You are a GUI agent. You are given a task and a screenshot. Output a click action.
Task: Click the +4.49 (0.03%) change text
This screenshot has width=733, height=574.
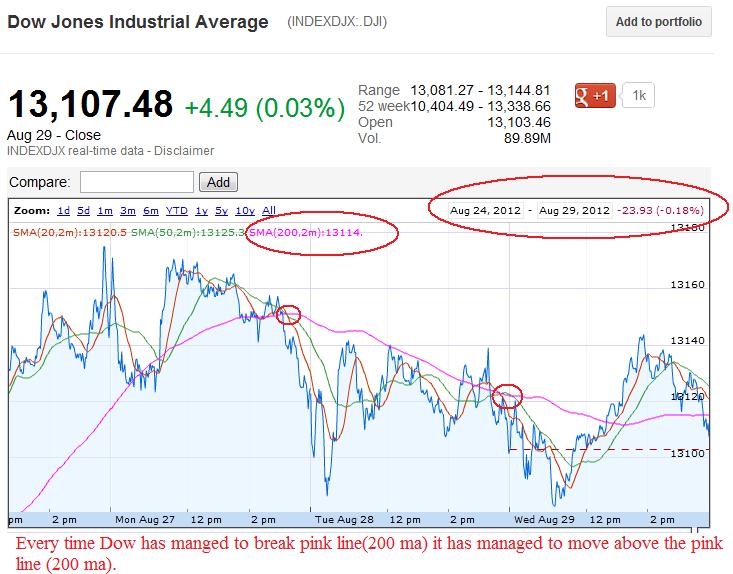(x=265, y=108)
